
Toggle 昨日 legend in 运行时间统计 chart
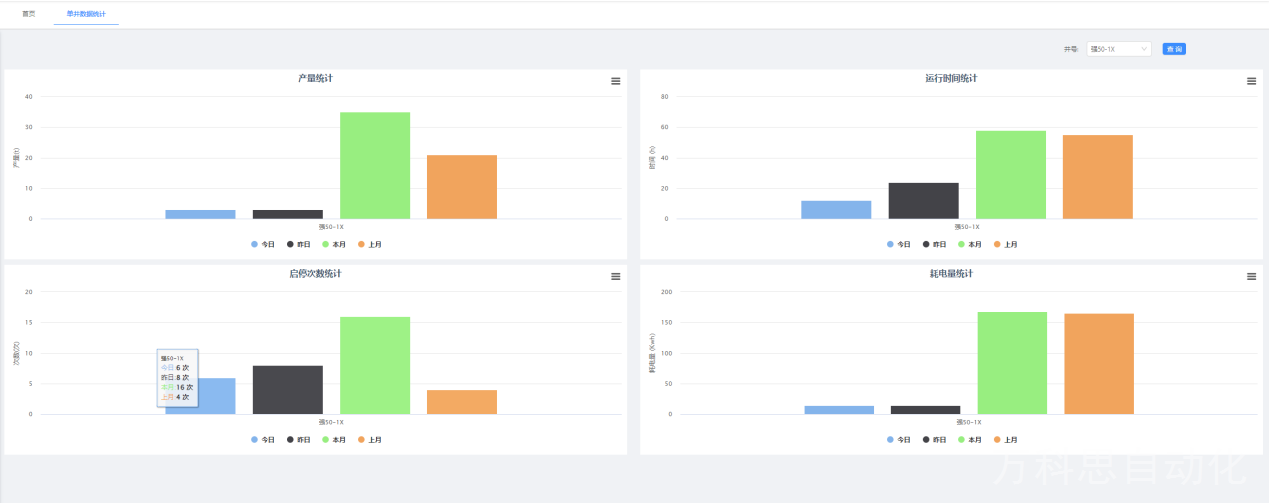pos(934,244)
